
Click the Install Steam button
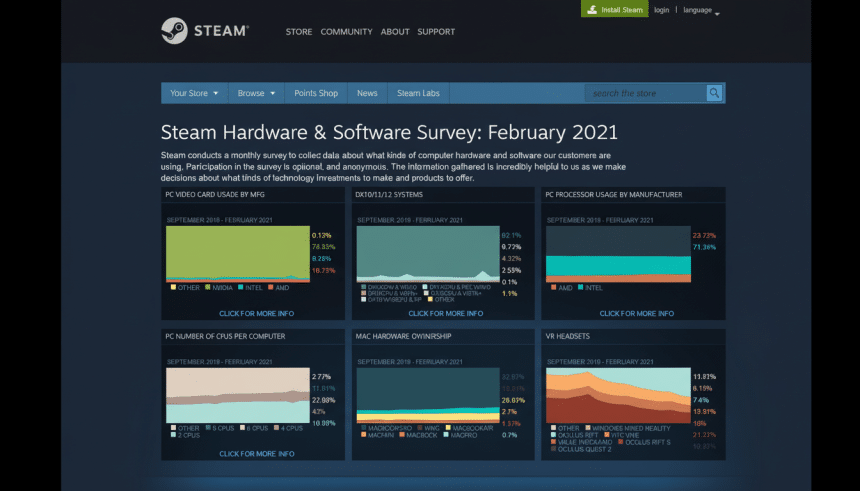click(x=614, y=9)
